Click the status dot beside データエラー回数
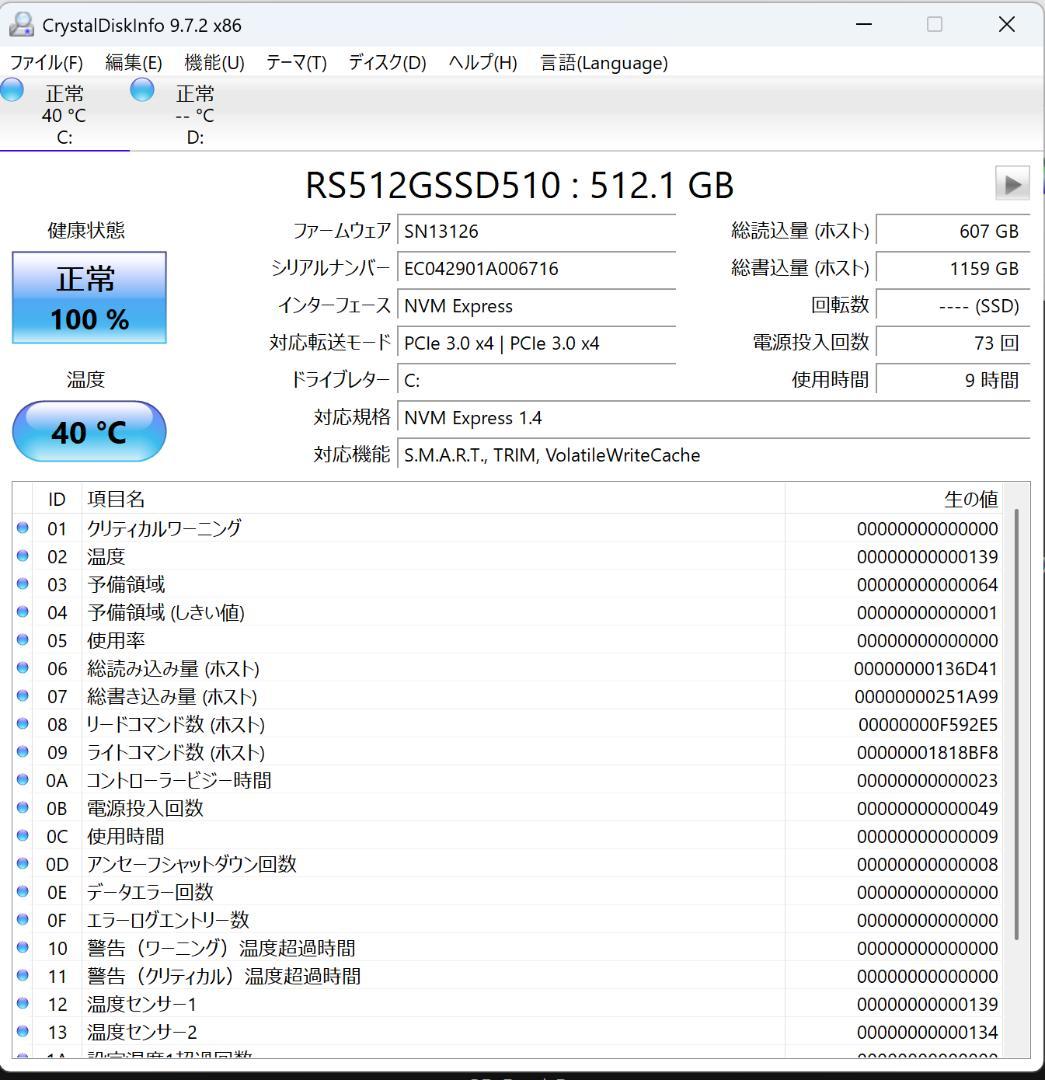 pos(22,892)
